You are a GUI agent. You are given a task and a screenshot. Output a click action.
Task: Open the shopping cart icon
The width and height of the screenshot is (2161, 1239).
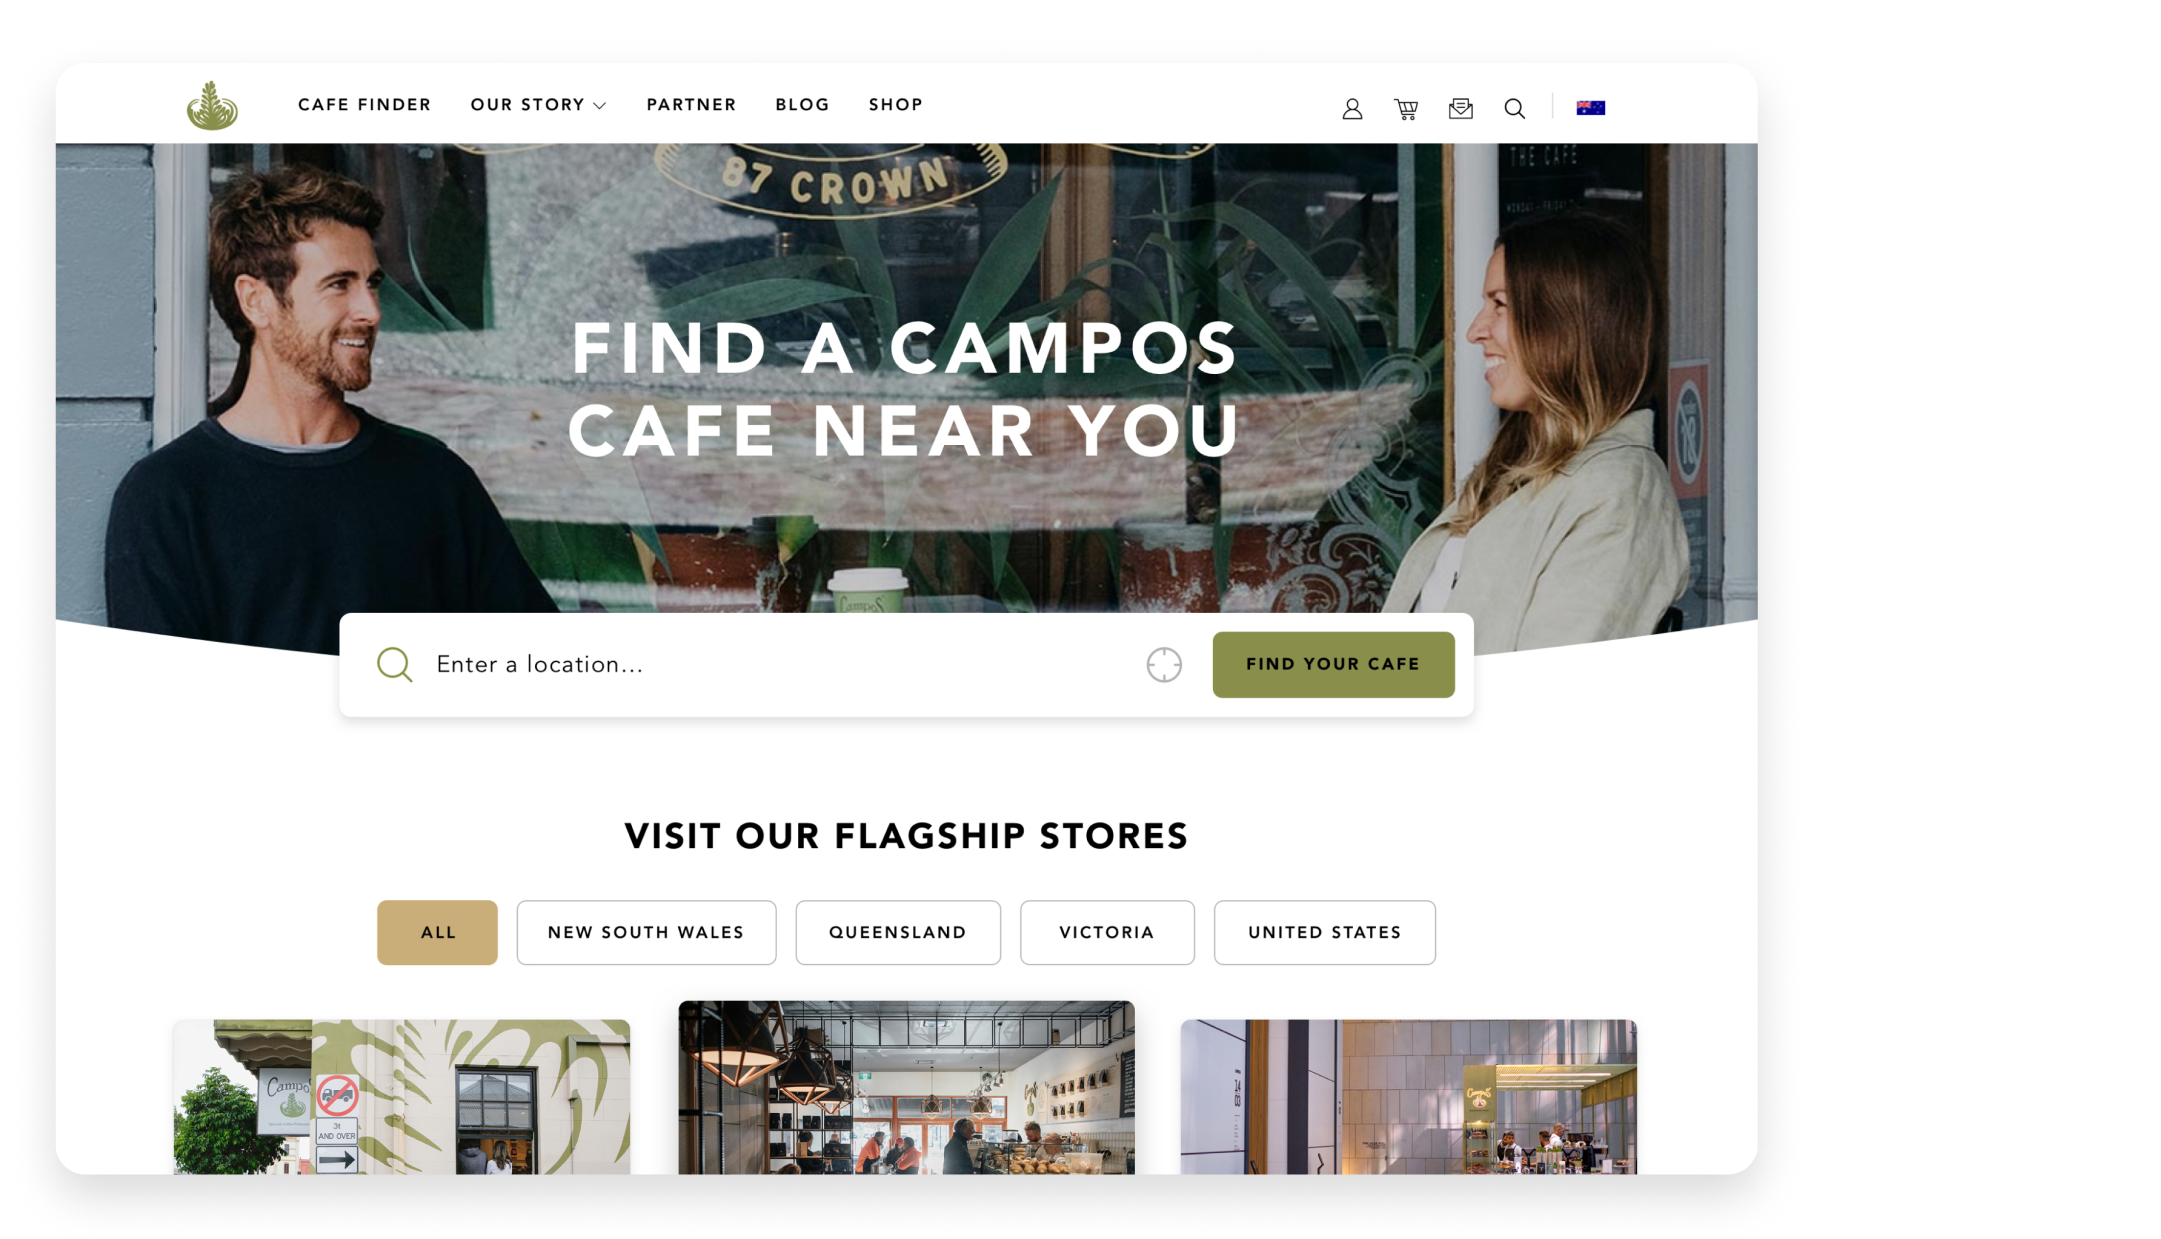click(1406, 109)
